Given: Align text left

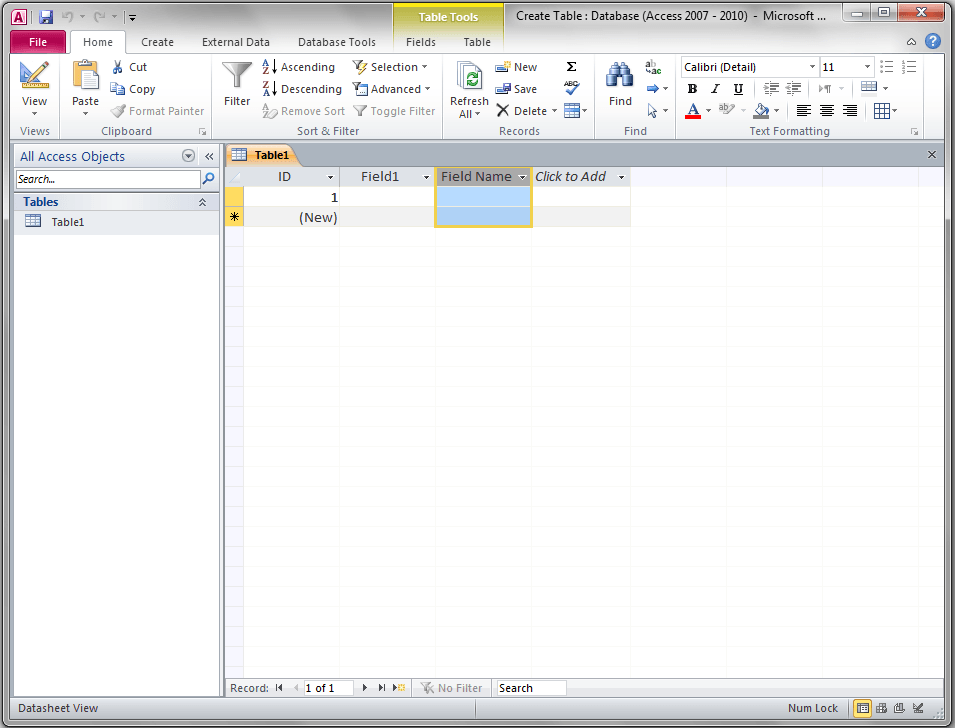Looking at the screenshot, I should click(804, 111).
